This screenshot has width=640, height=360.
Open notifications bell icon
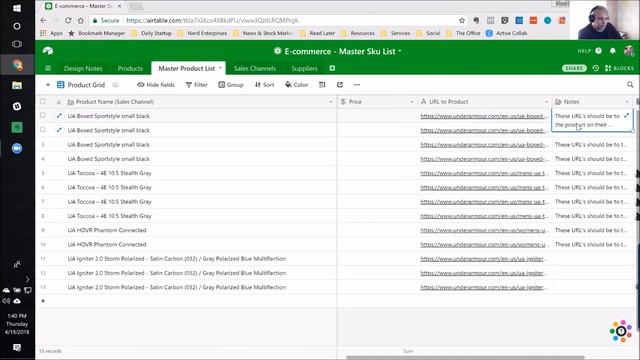(x=613, y=51)
